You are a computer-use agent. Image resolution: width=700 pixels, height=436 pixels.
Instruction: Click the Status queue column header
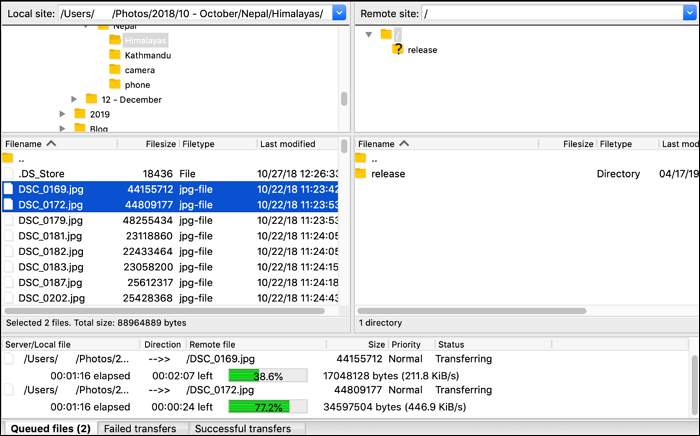coord(493,345)
